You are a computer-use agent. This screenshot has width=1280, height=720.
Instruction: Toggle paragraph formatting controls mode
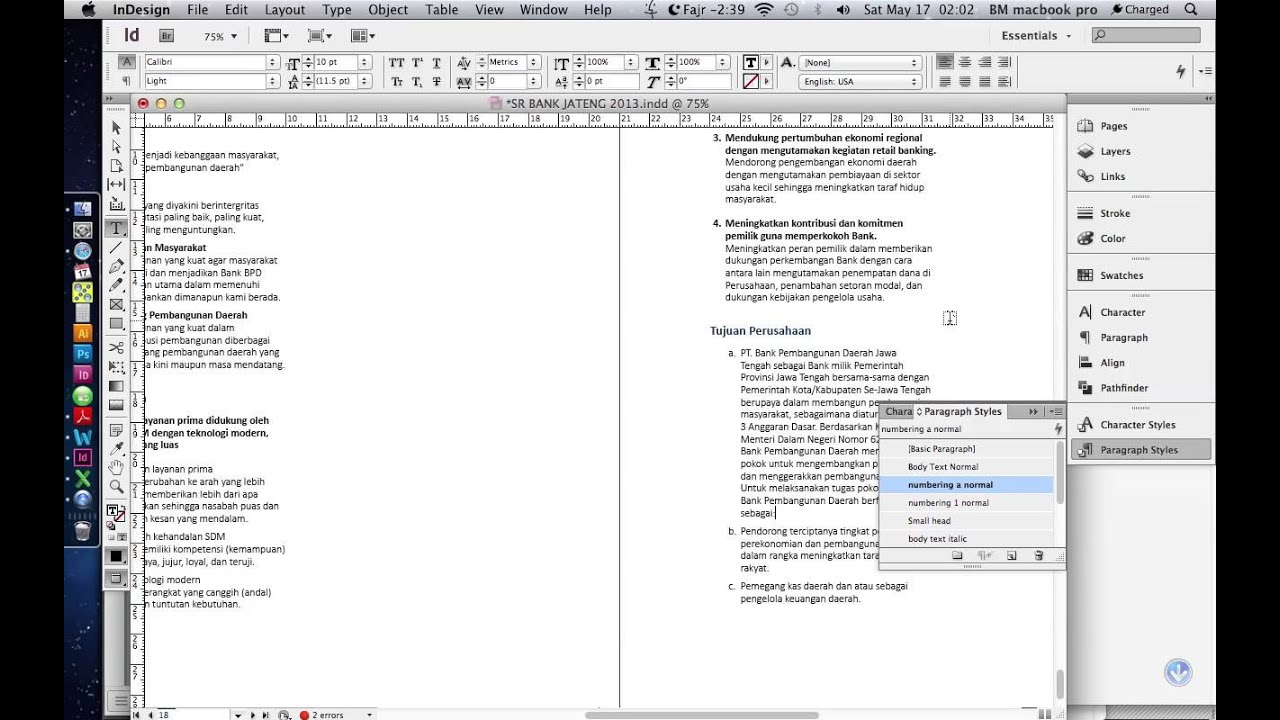(x=127, y=81)
